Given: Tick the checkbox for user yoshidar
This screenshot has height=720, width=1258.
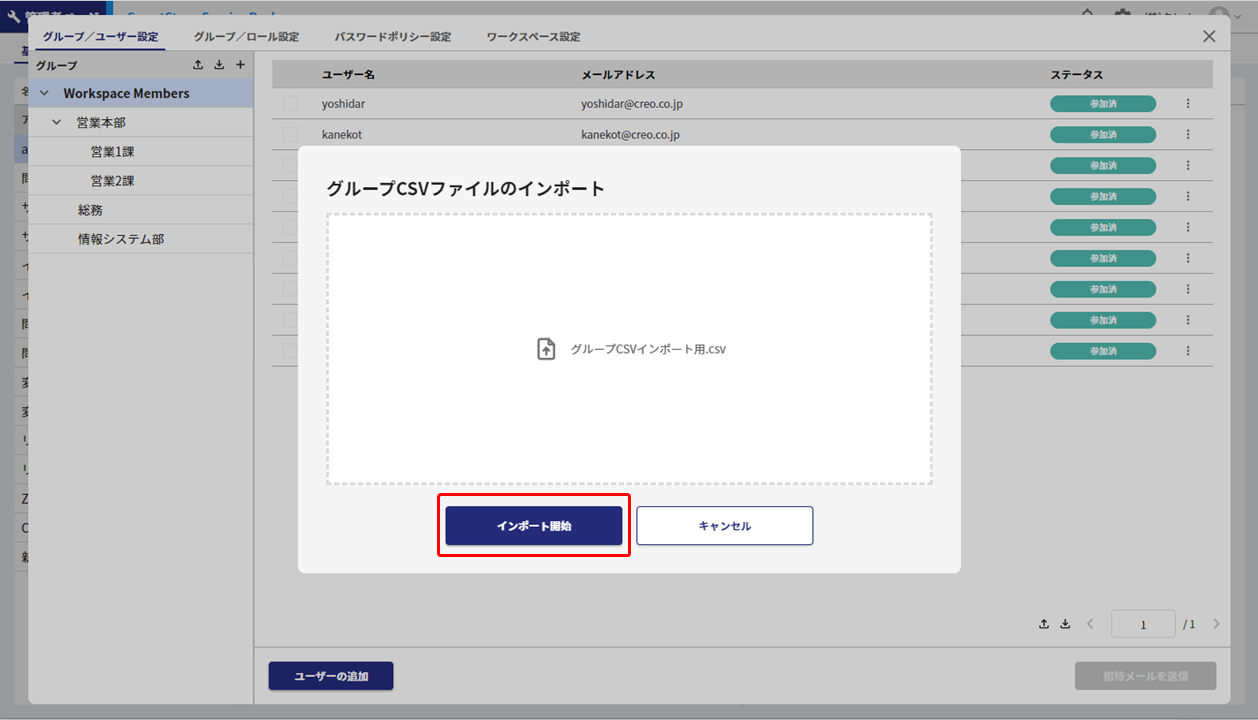Looking at the screenshot, I should [x=290, y=104].
